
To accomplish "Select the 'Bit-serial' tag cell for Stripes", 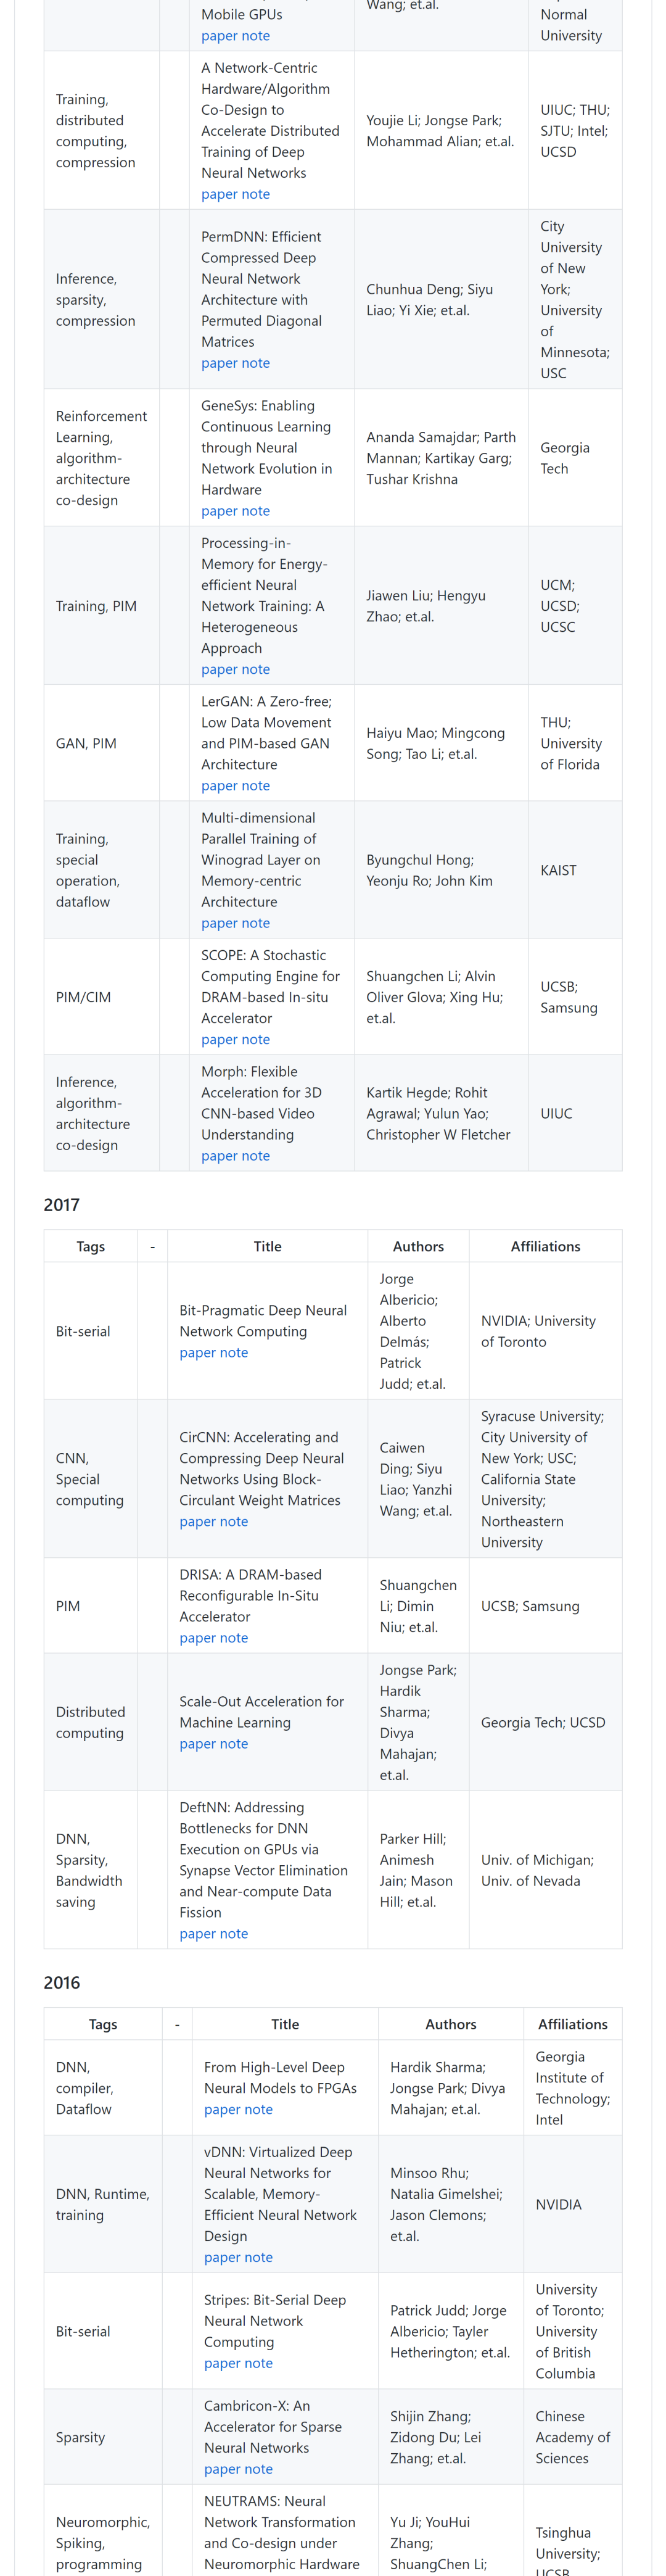I will click(103, 2331).
